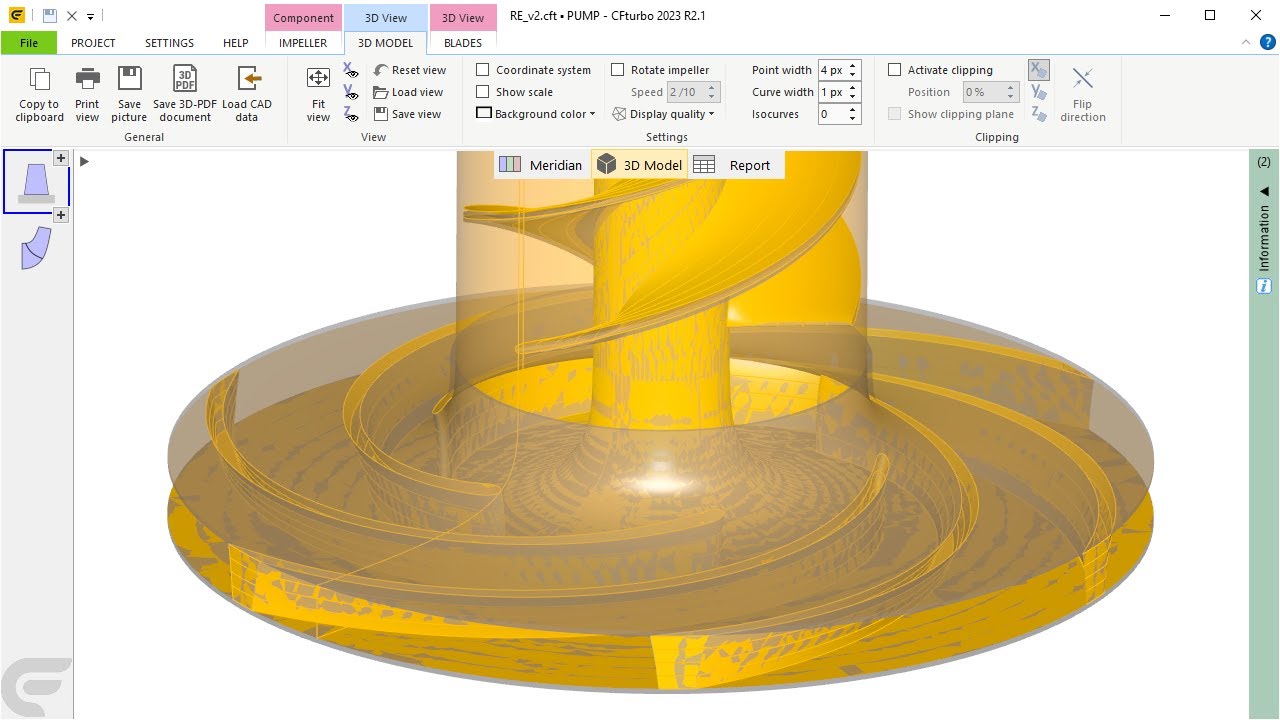Open Display quality dropdown
Image resolution: width=1280 pixels, height=720 pixels.
pyautogui.click(x=664, y=114)
